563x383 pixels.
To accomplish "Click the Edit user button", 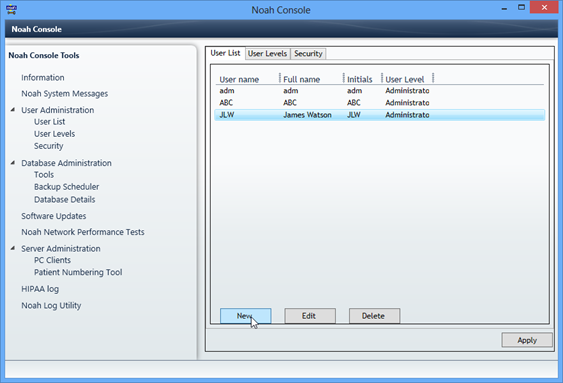I will click(310, 316).
